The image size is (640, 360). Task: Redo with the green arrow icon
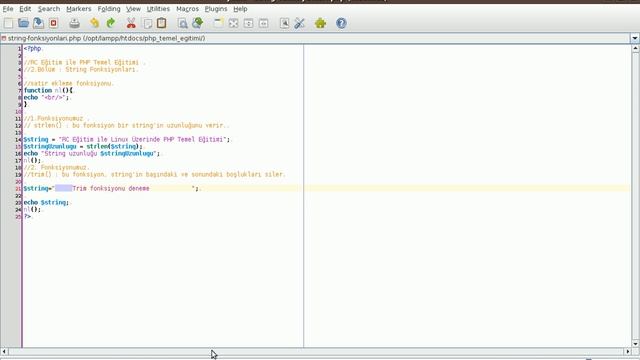tap(110, 23)
